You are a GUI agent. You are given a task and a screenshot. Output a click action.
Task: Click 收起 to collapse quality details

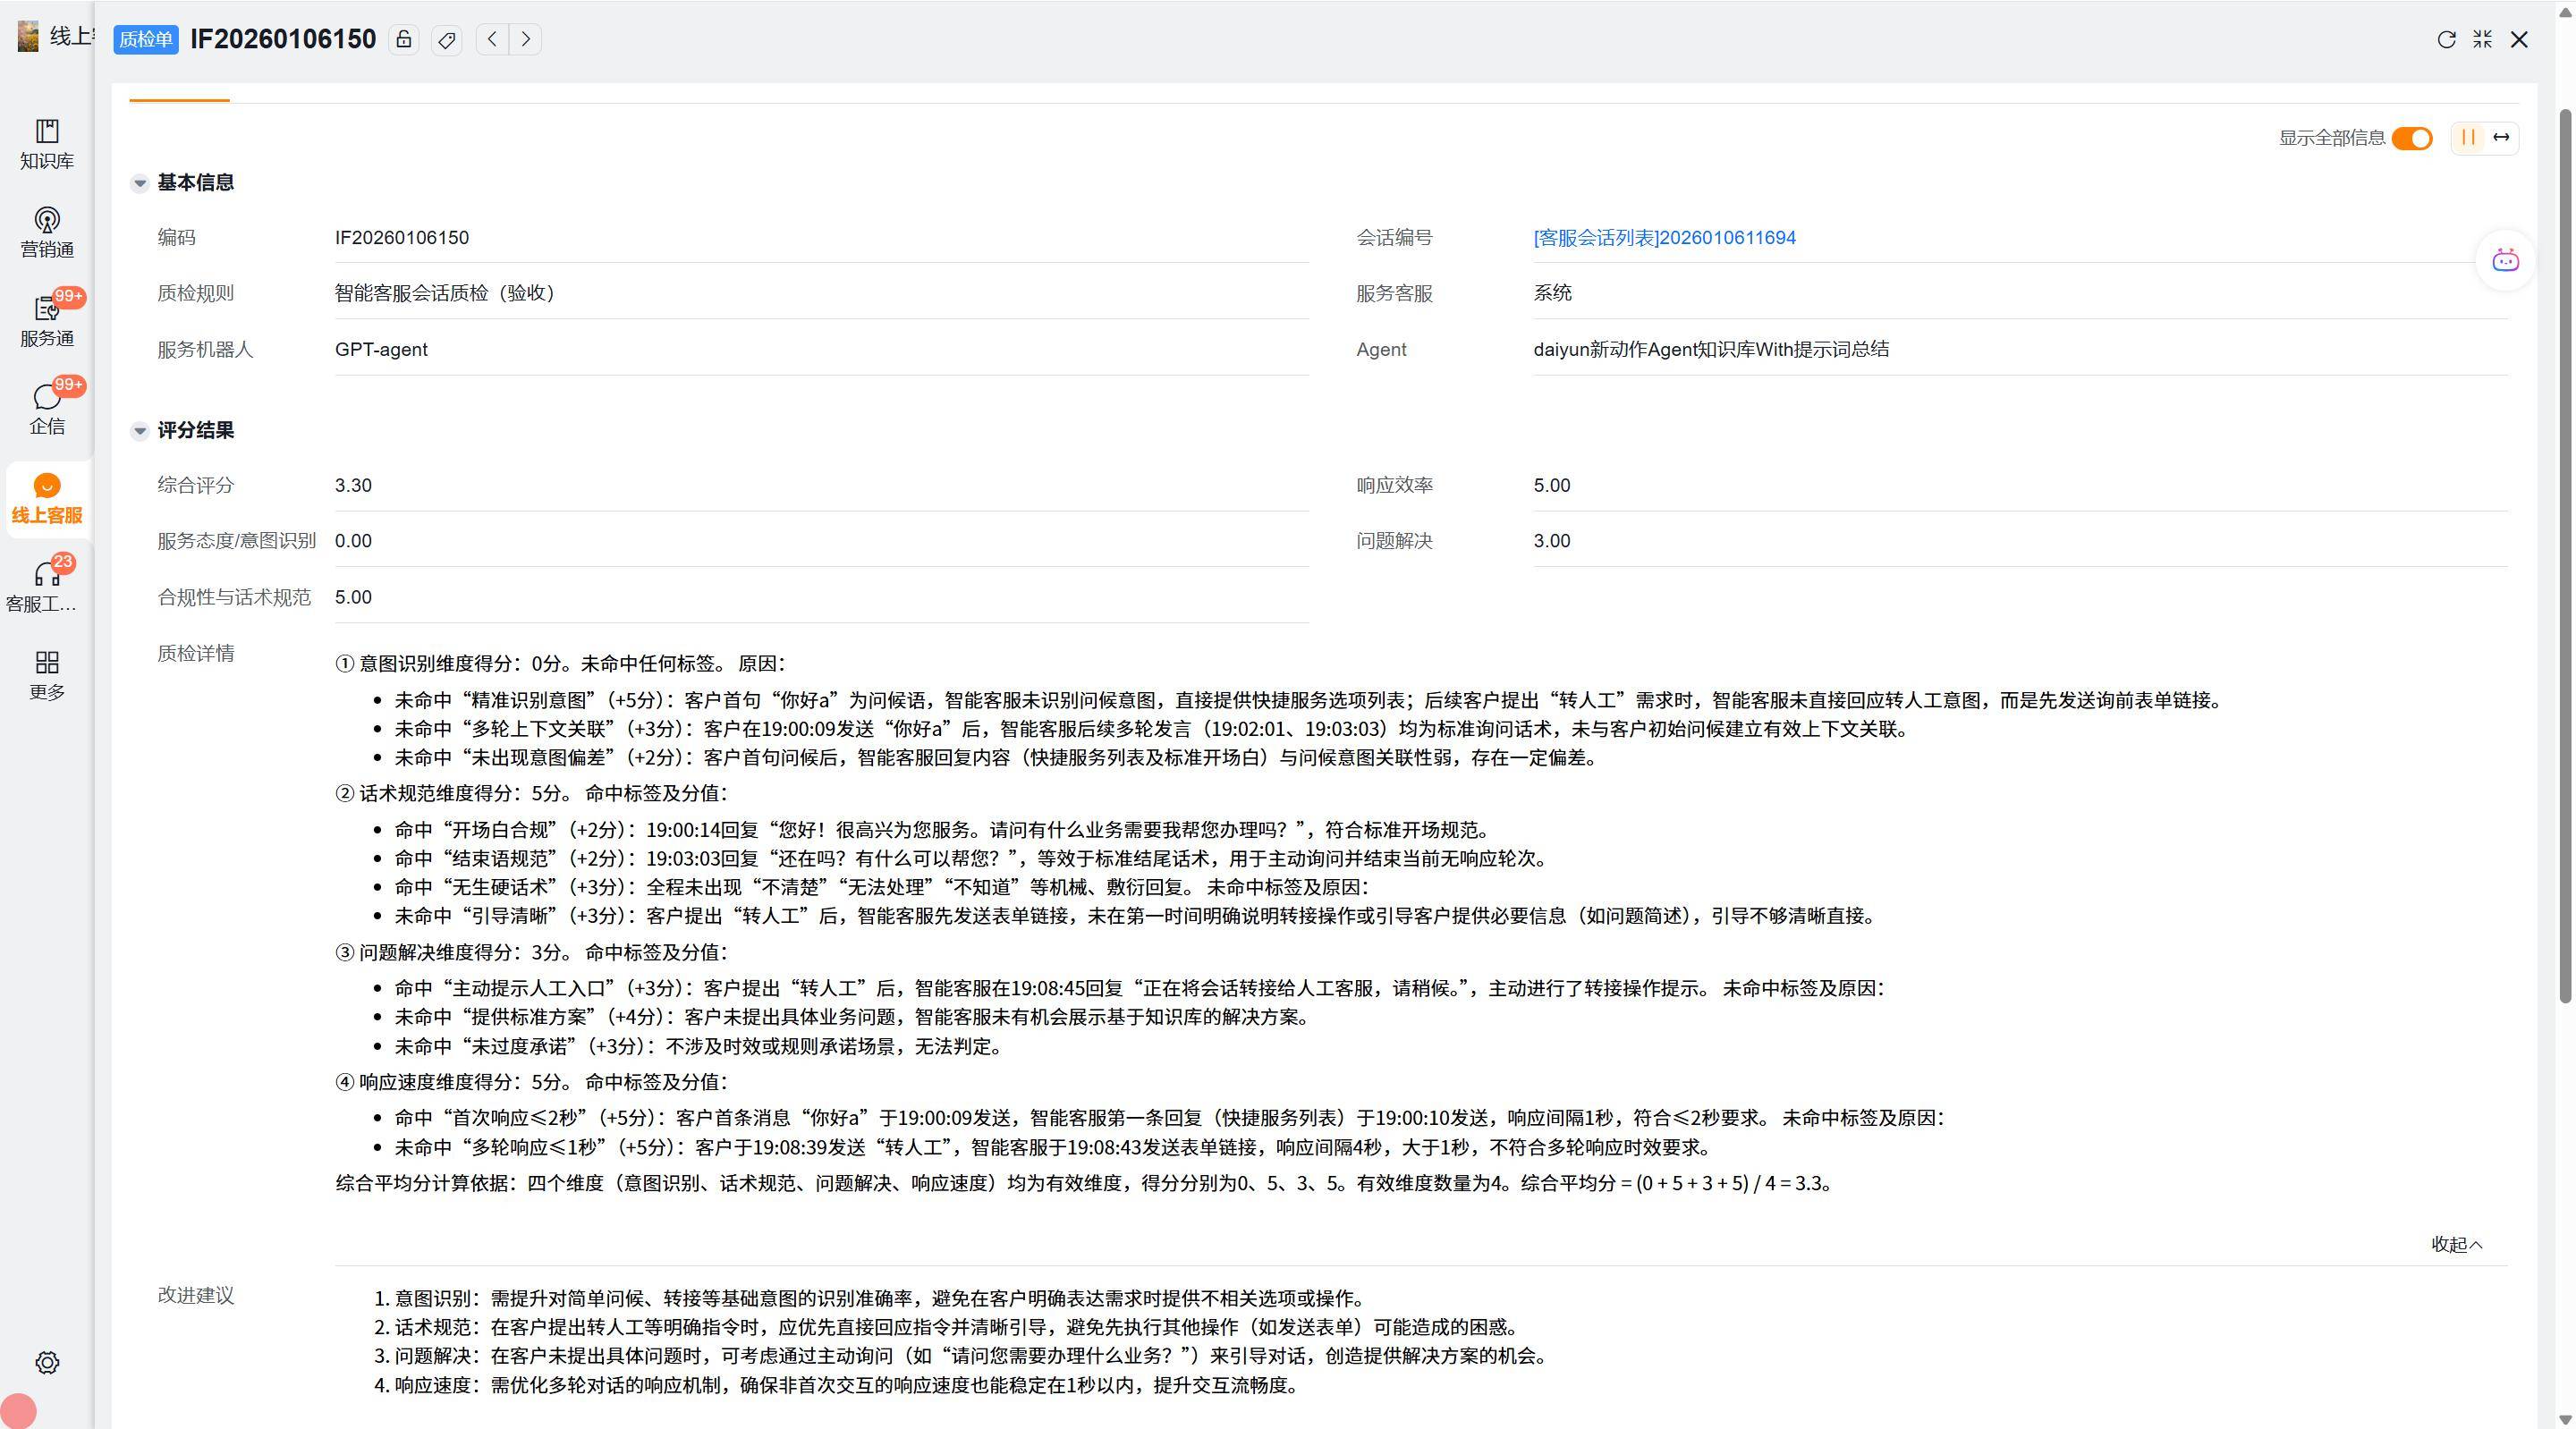click(2456, 1244)
